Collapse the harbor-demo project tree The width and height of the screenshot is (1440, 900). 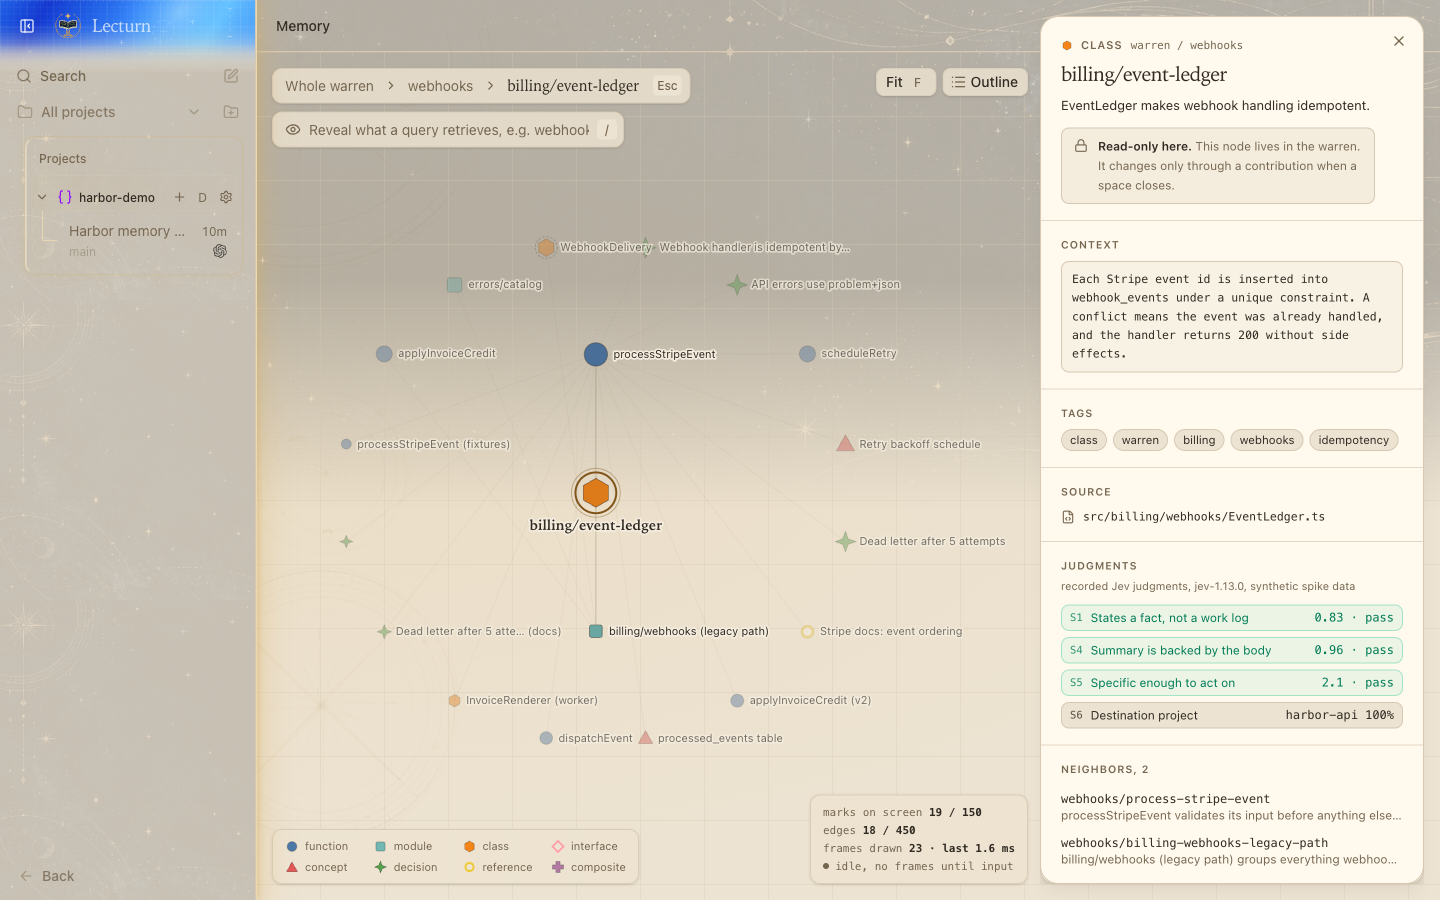42,197
